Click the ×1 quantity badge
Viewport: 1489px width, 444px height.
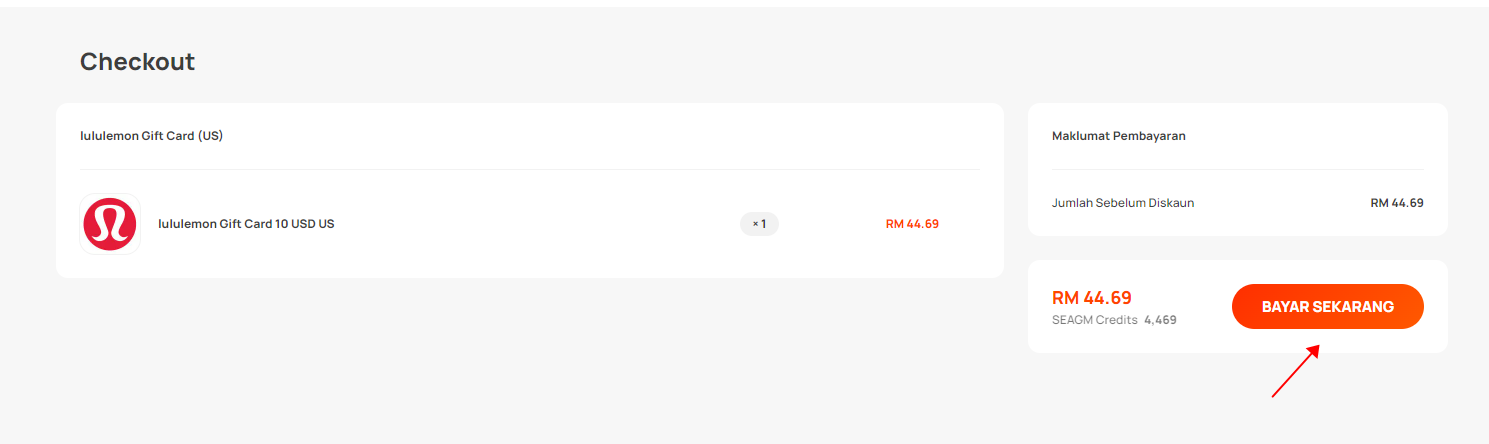(x=759, y=224)
